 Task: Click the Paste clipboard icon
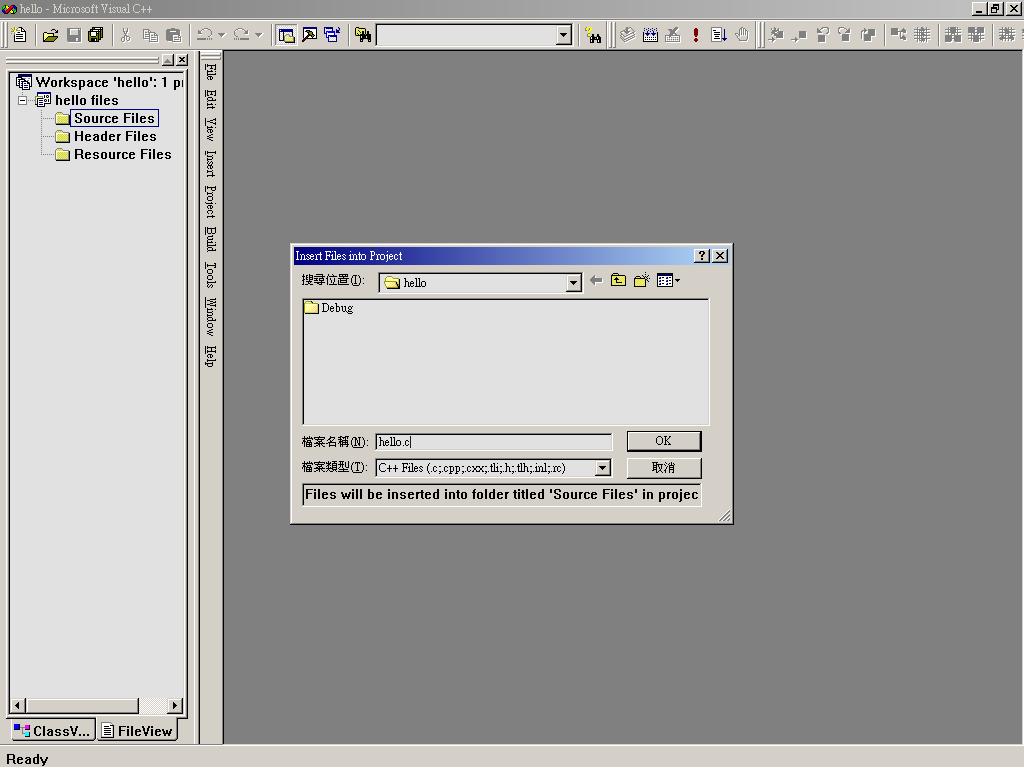(x=174, y=35)
